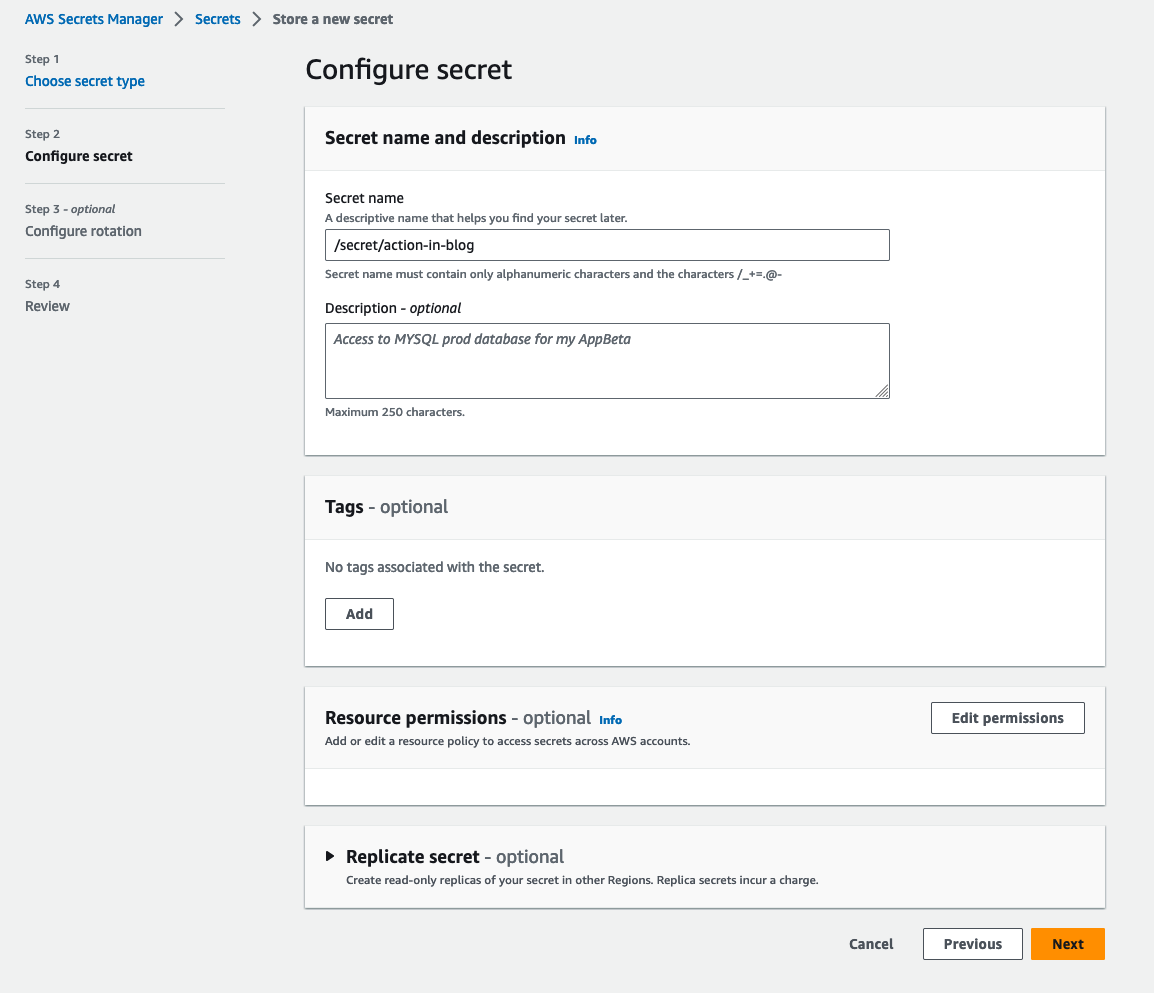Go back with the Previous button
Image resolution: width=1154 pixels, height=993 pixels.
coord(972,944)
